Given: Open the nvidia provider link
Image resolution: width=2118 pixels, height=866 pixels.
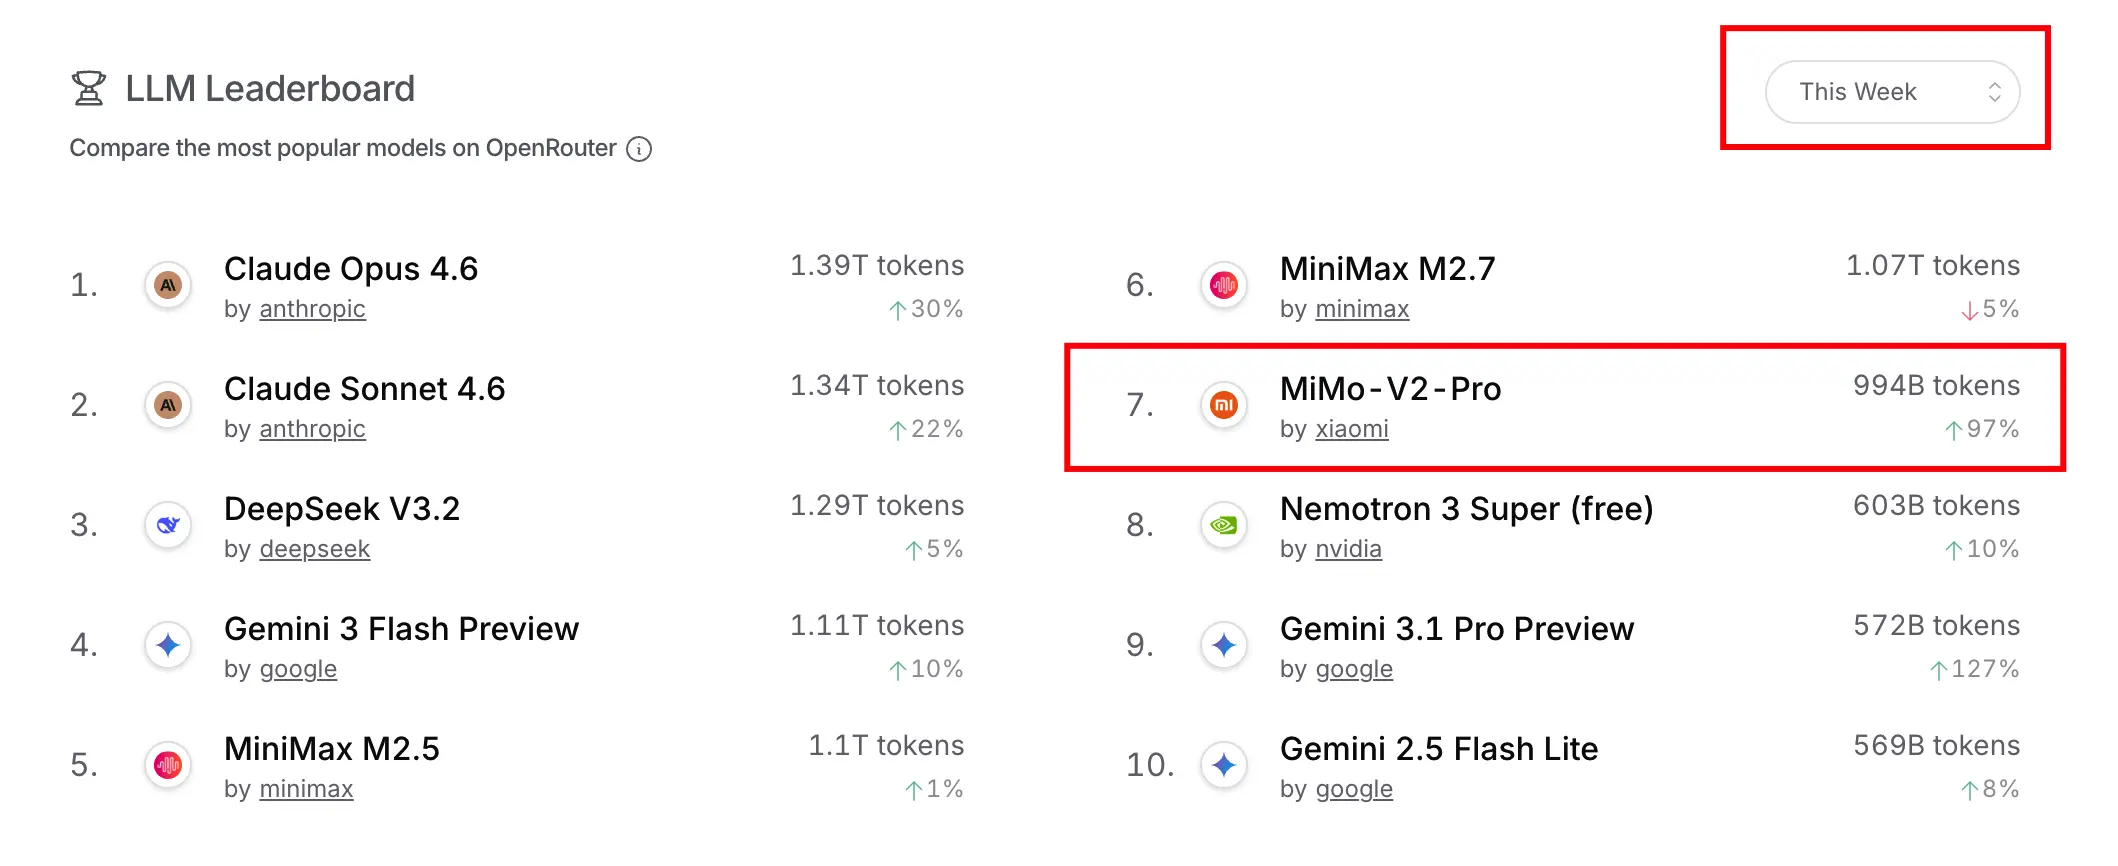Looking at the screenshot, I should [1348, 549].
